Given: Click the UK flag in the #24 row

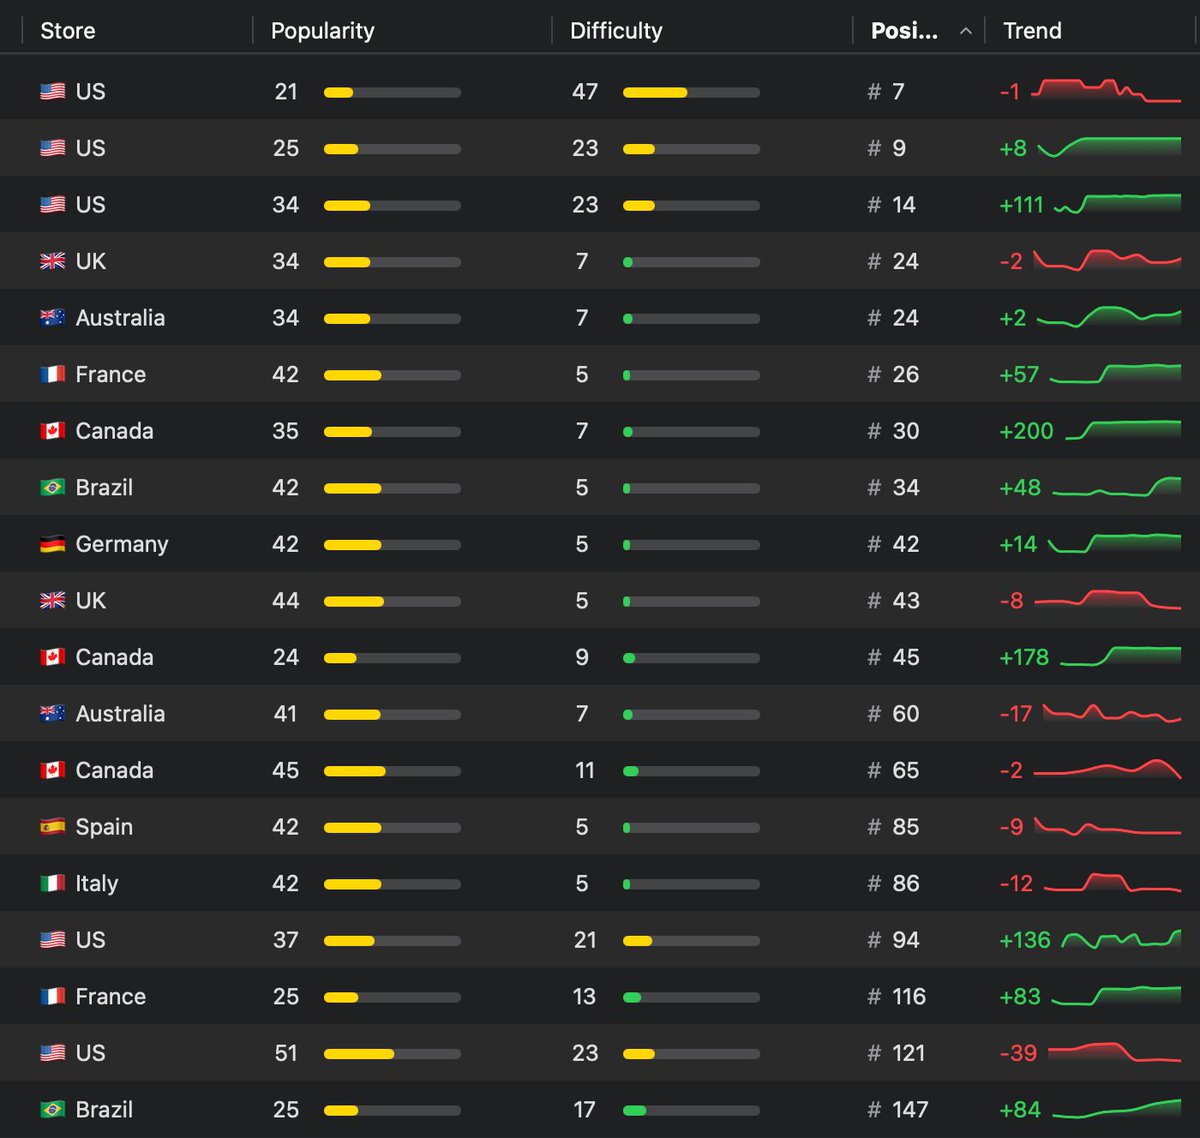Looking at the screenshot, I should (x=53, y=261).
